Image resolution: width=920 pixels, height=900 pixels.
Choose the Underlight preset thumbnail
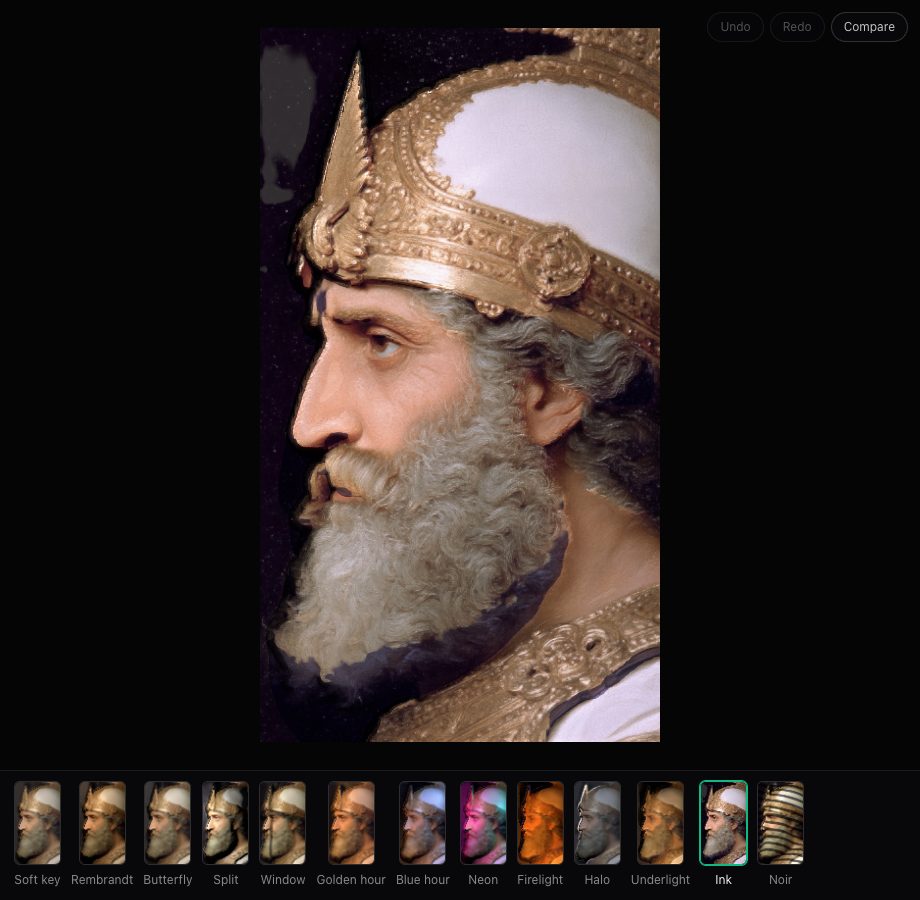click(x=660, y=823)
